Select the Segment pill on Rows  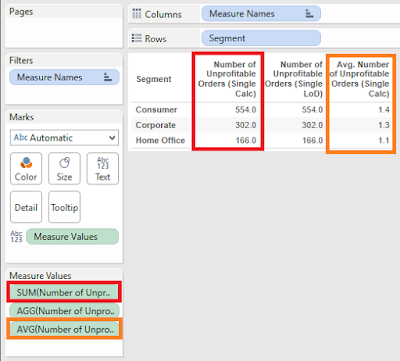(x=261, y=38)
